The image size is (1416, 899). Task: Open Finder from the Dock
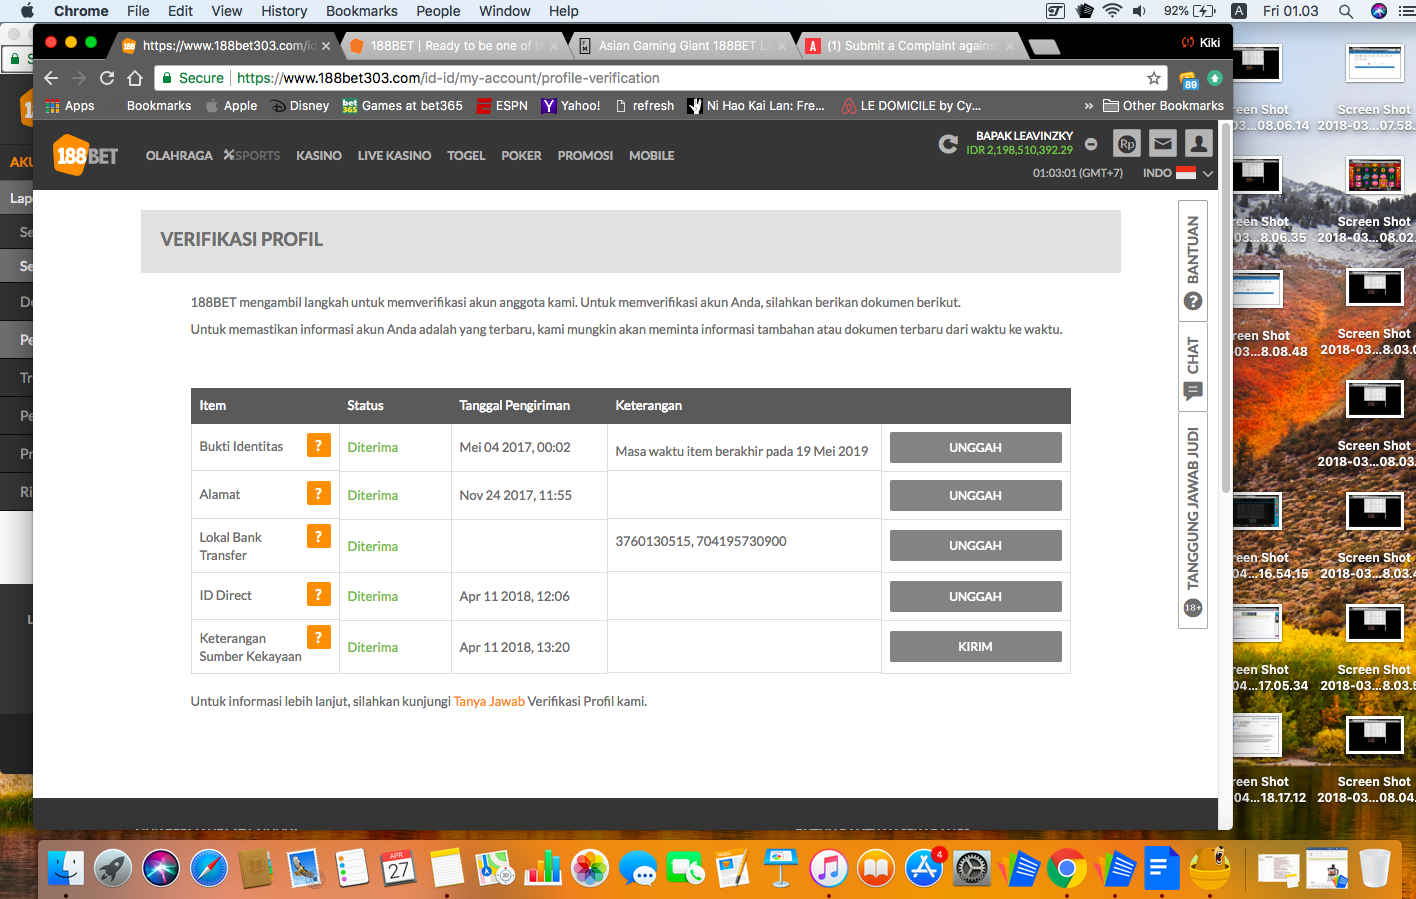pos(66,868)
